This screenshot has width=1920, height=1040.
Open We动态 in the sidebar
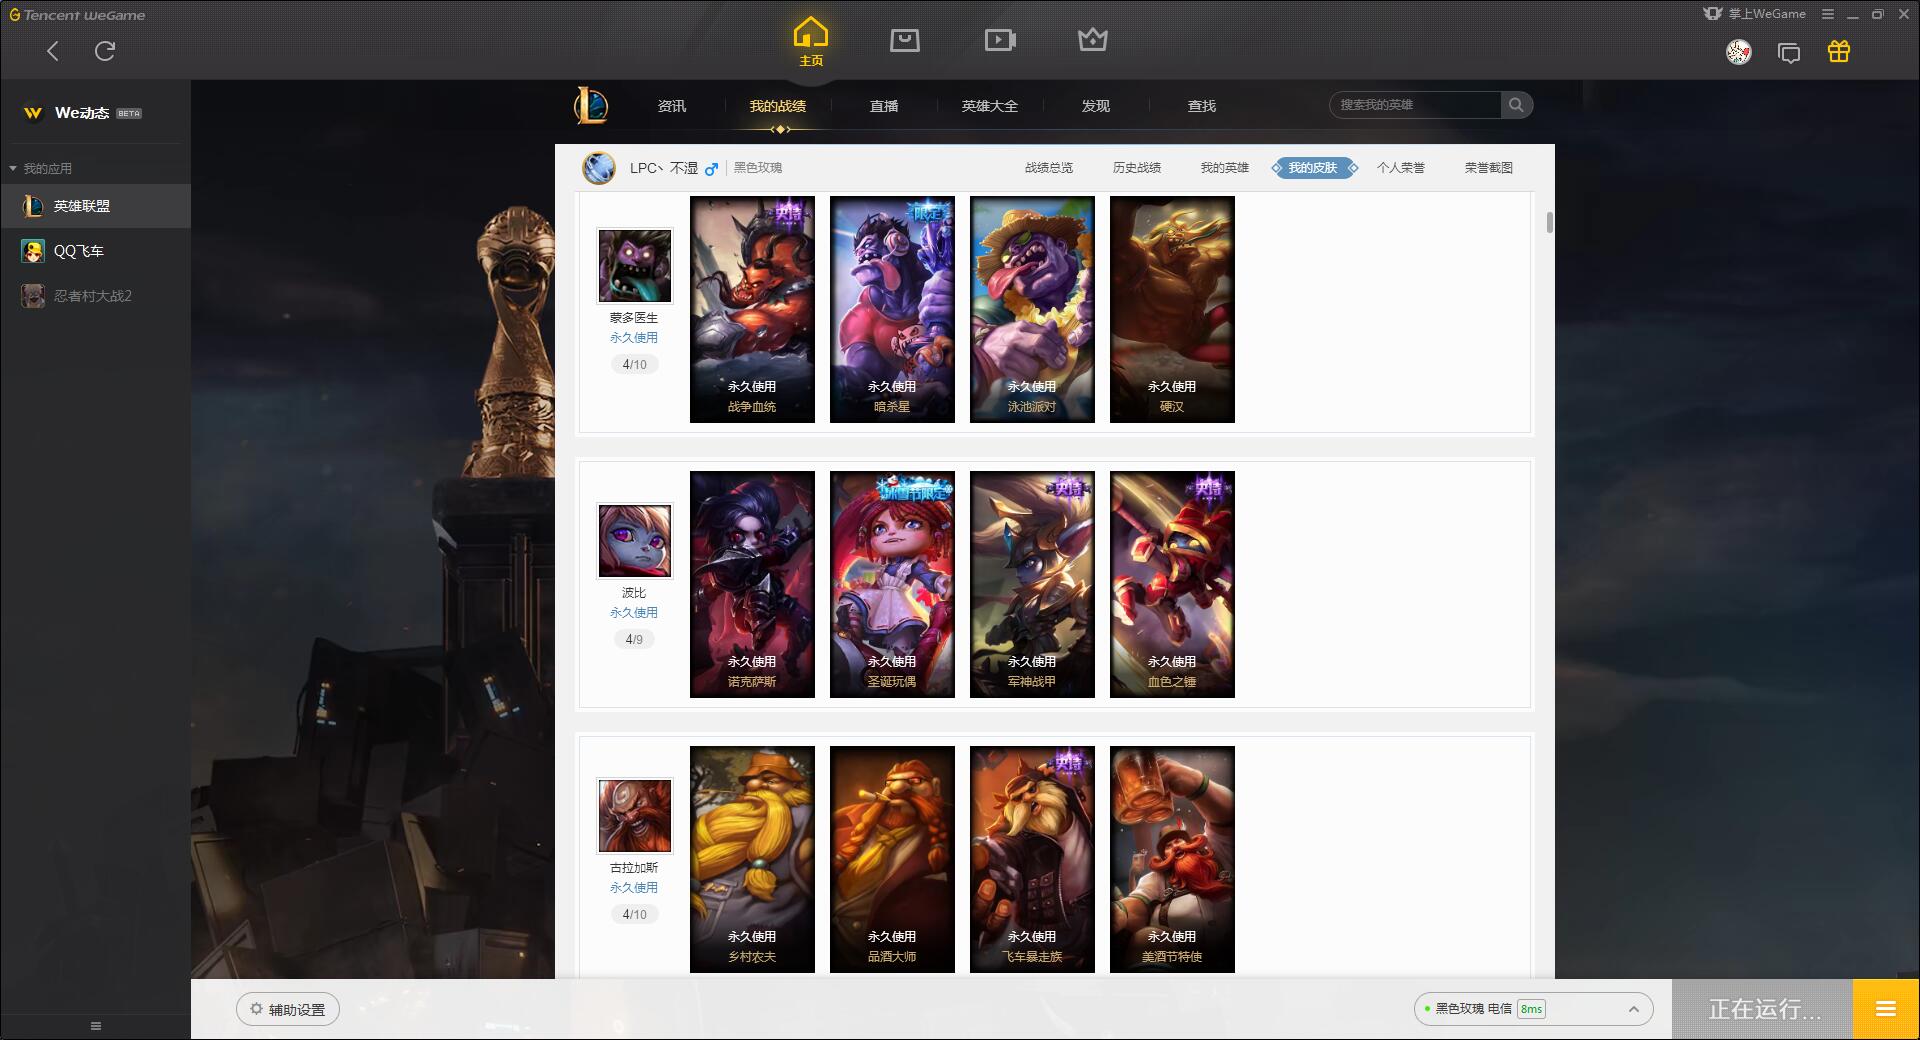tap(82, 113)
